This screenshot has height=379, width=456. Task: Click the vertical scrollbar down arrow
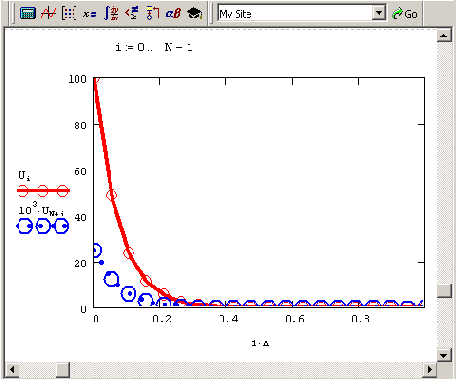444,355
